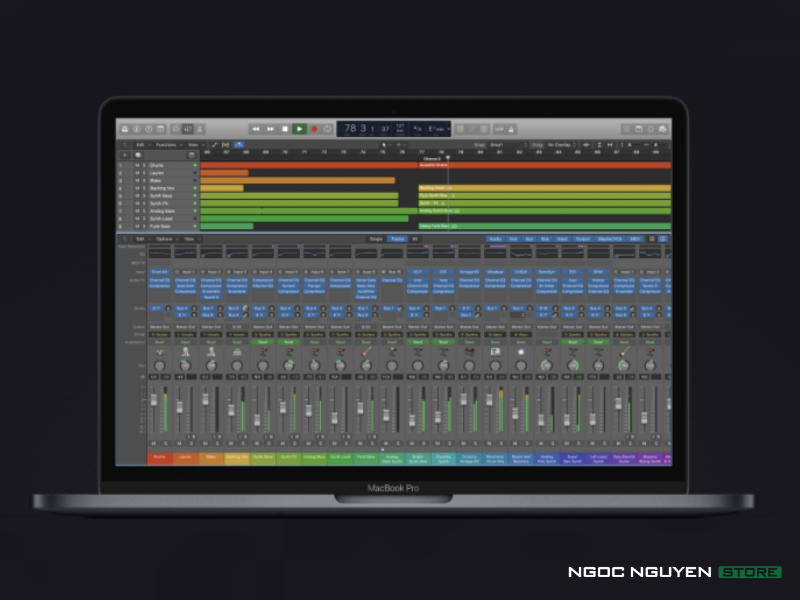
Task: Click the Fast Forward transport button
Action: tap(271, 129)
